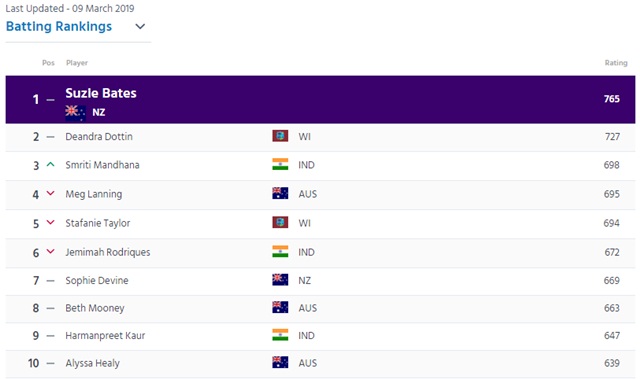
Task: Click Australia flag beside Meg Lanning
Action: [280, 193]
